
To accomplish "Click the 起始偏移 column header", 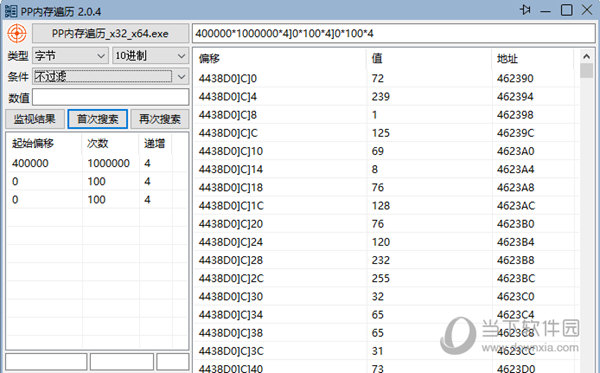I will pyautogui.click(x=33, y=143).
